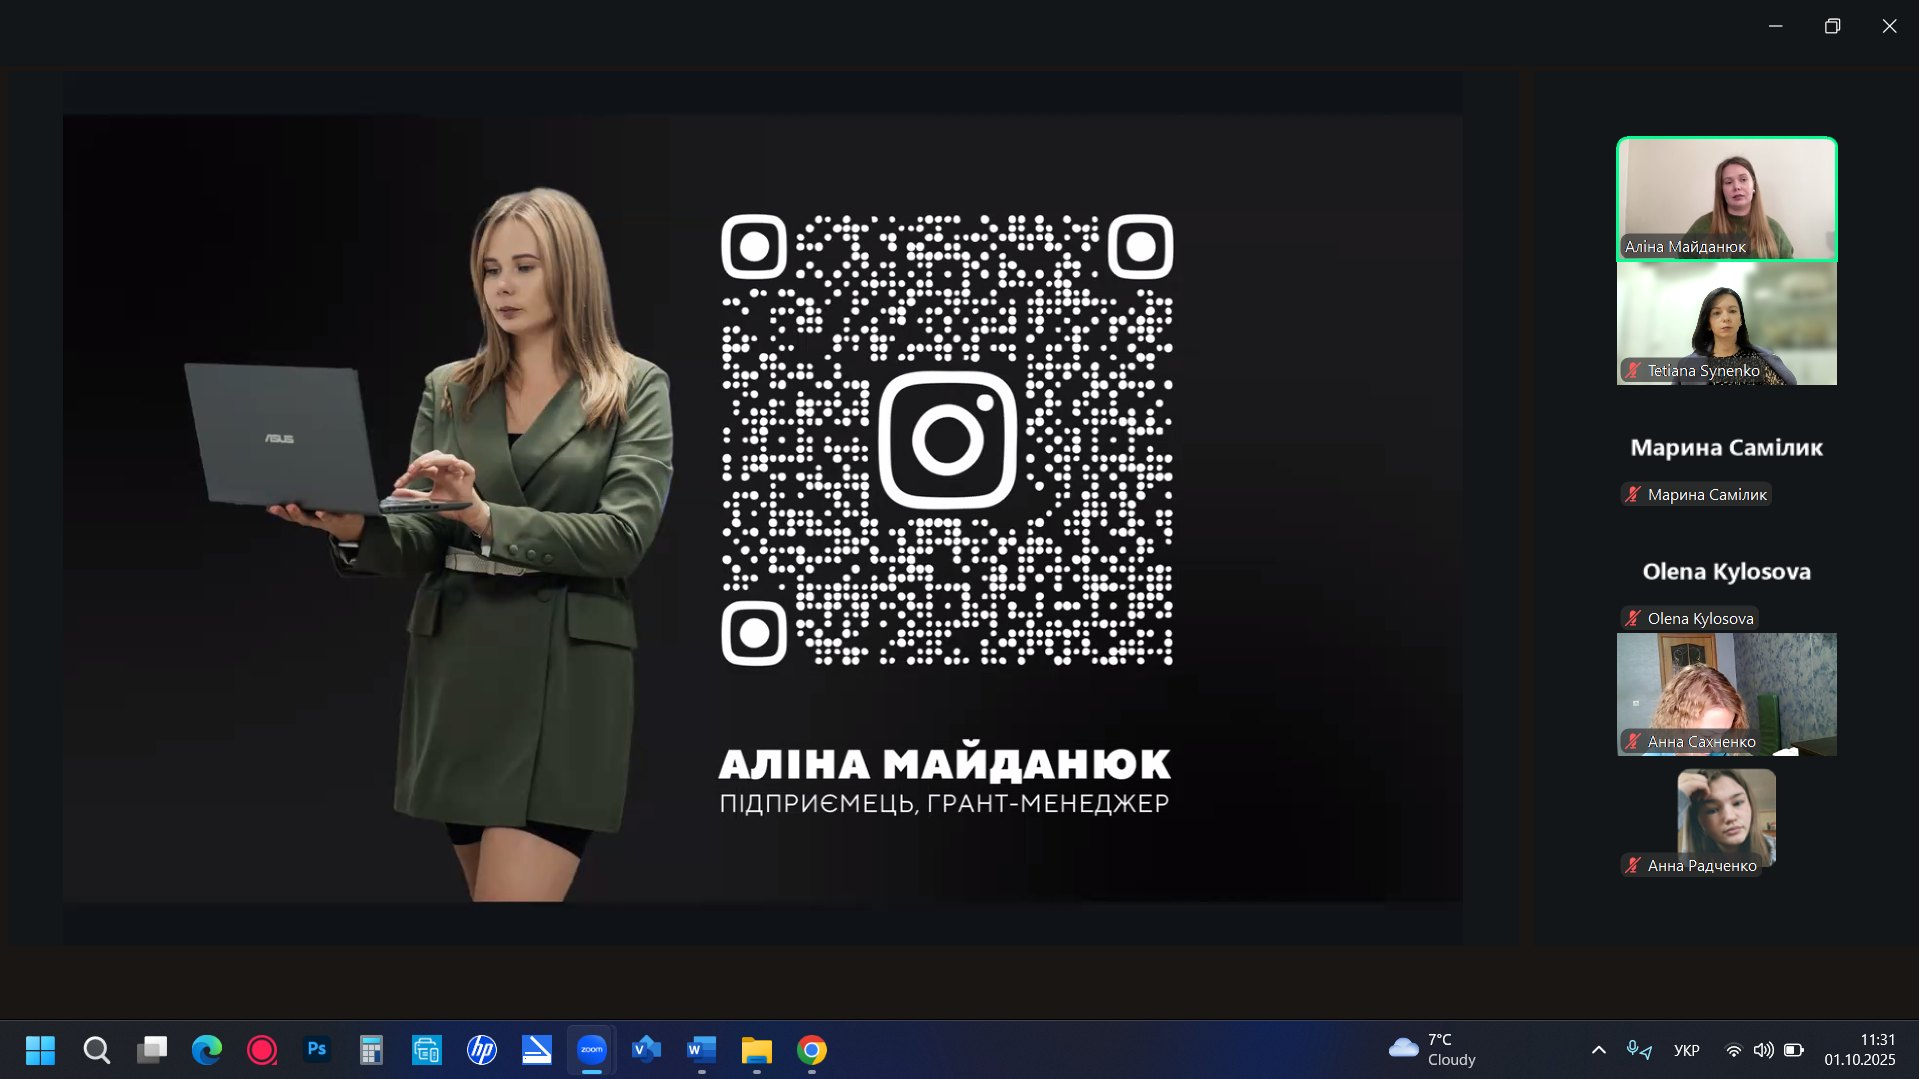This screenshot has width=1919, height=1079.
Task: Click Tetiana Synenko's video tile
Action: (x=1726, y=323)
